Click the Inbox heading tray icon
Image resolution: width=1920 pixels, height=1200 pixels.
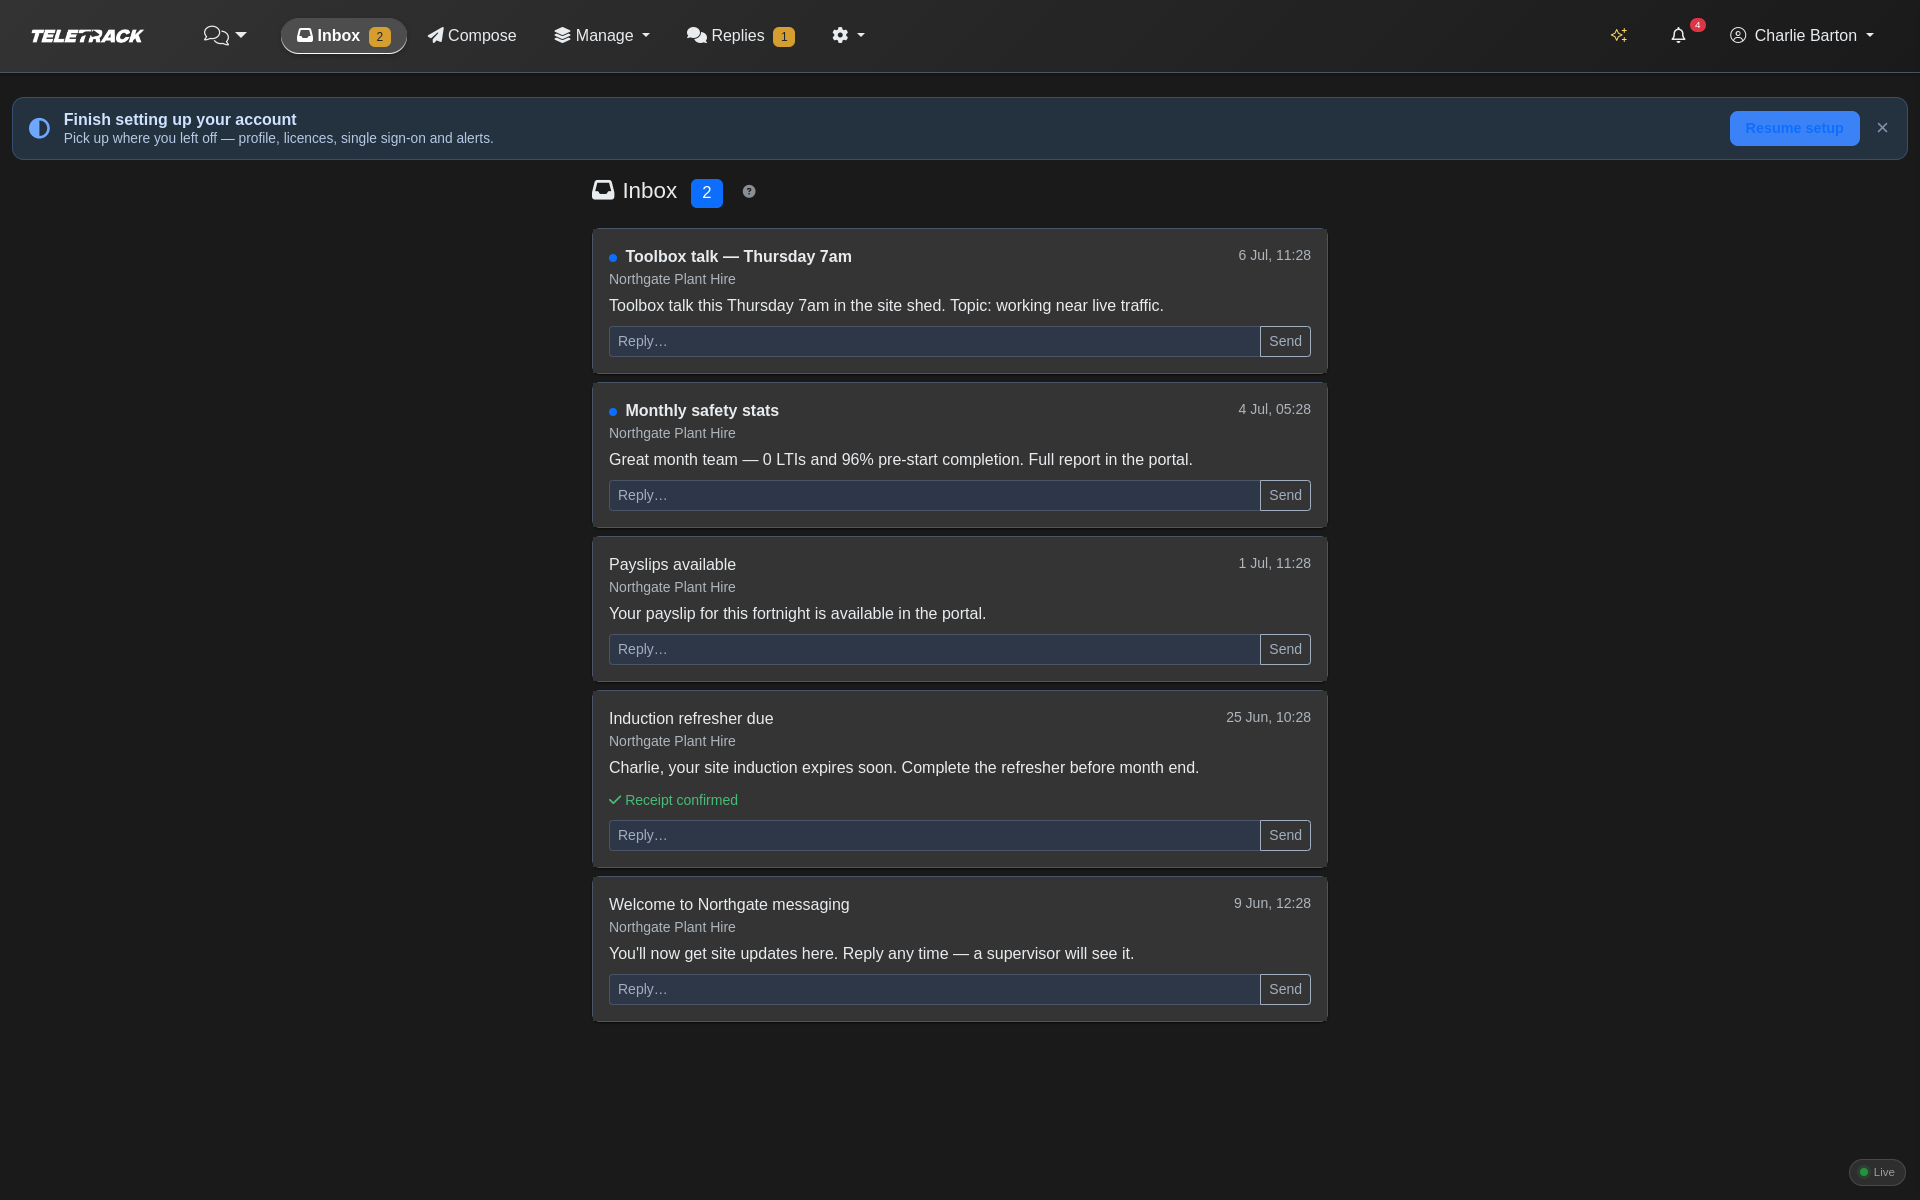click(x=603, y=190)
